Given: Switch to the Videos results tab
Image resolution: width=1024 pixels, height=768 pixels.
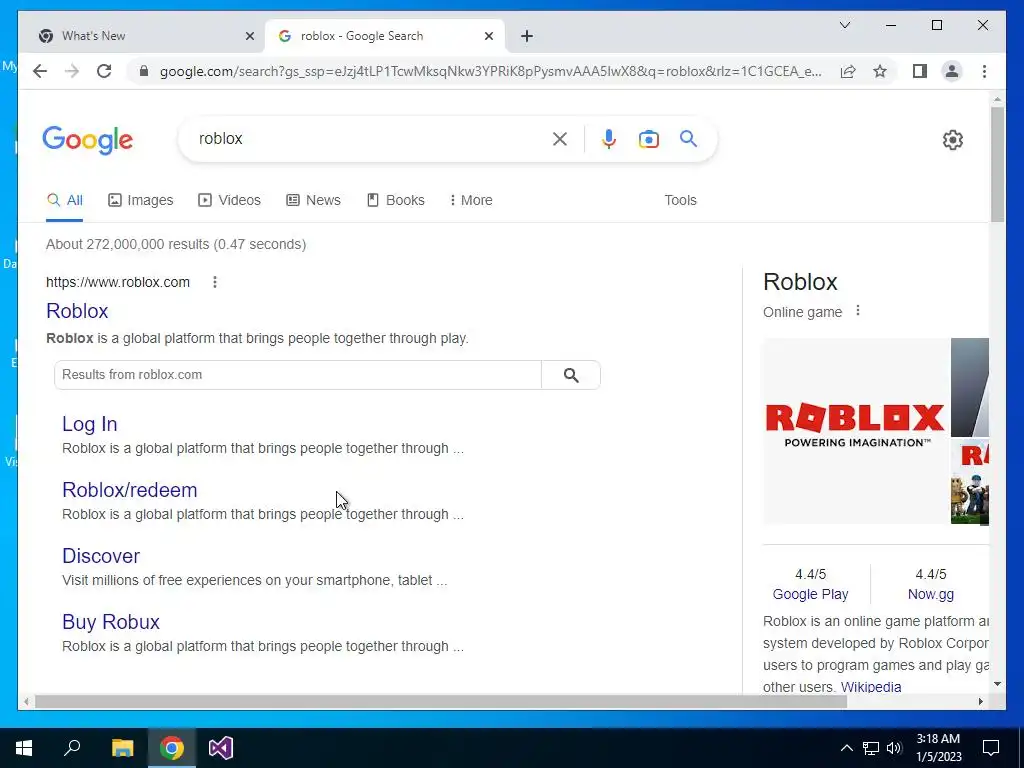Looking at the screenshot, I should point(229,200).
